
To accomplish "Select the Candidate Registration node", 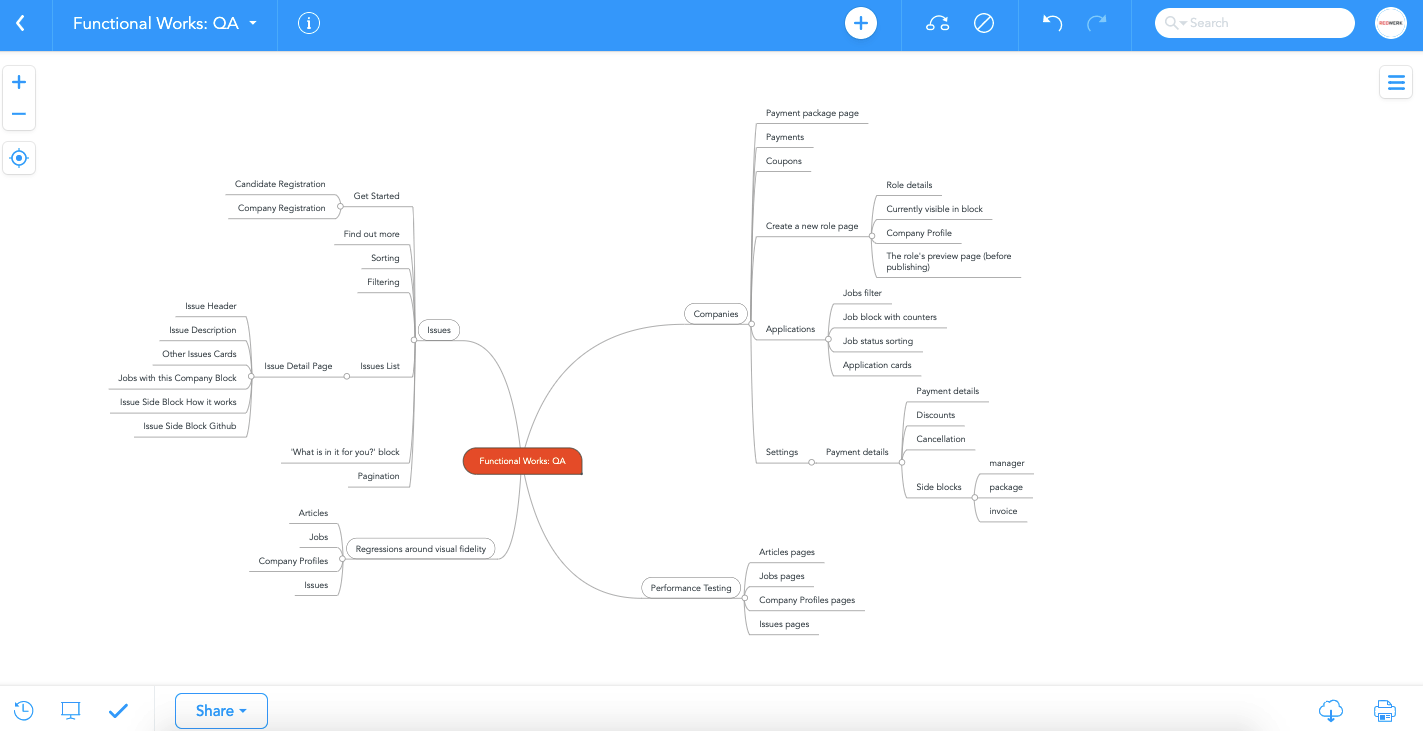I will [x=280, y=184].
